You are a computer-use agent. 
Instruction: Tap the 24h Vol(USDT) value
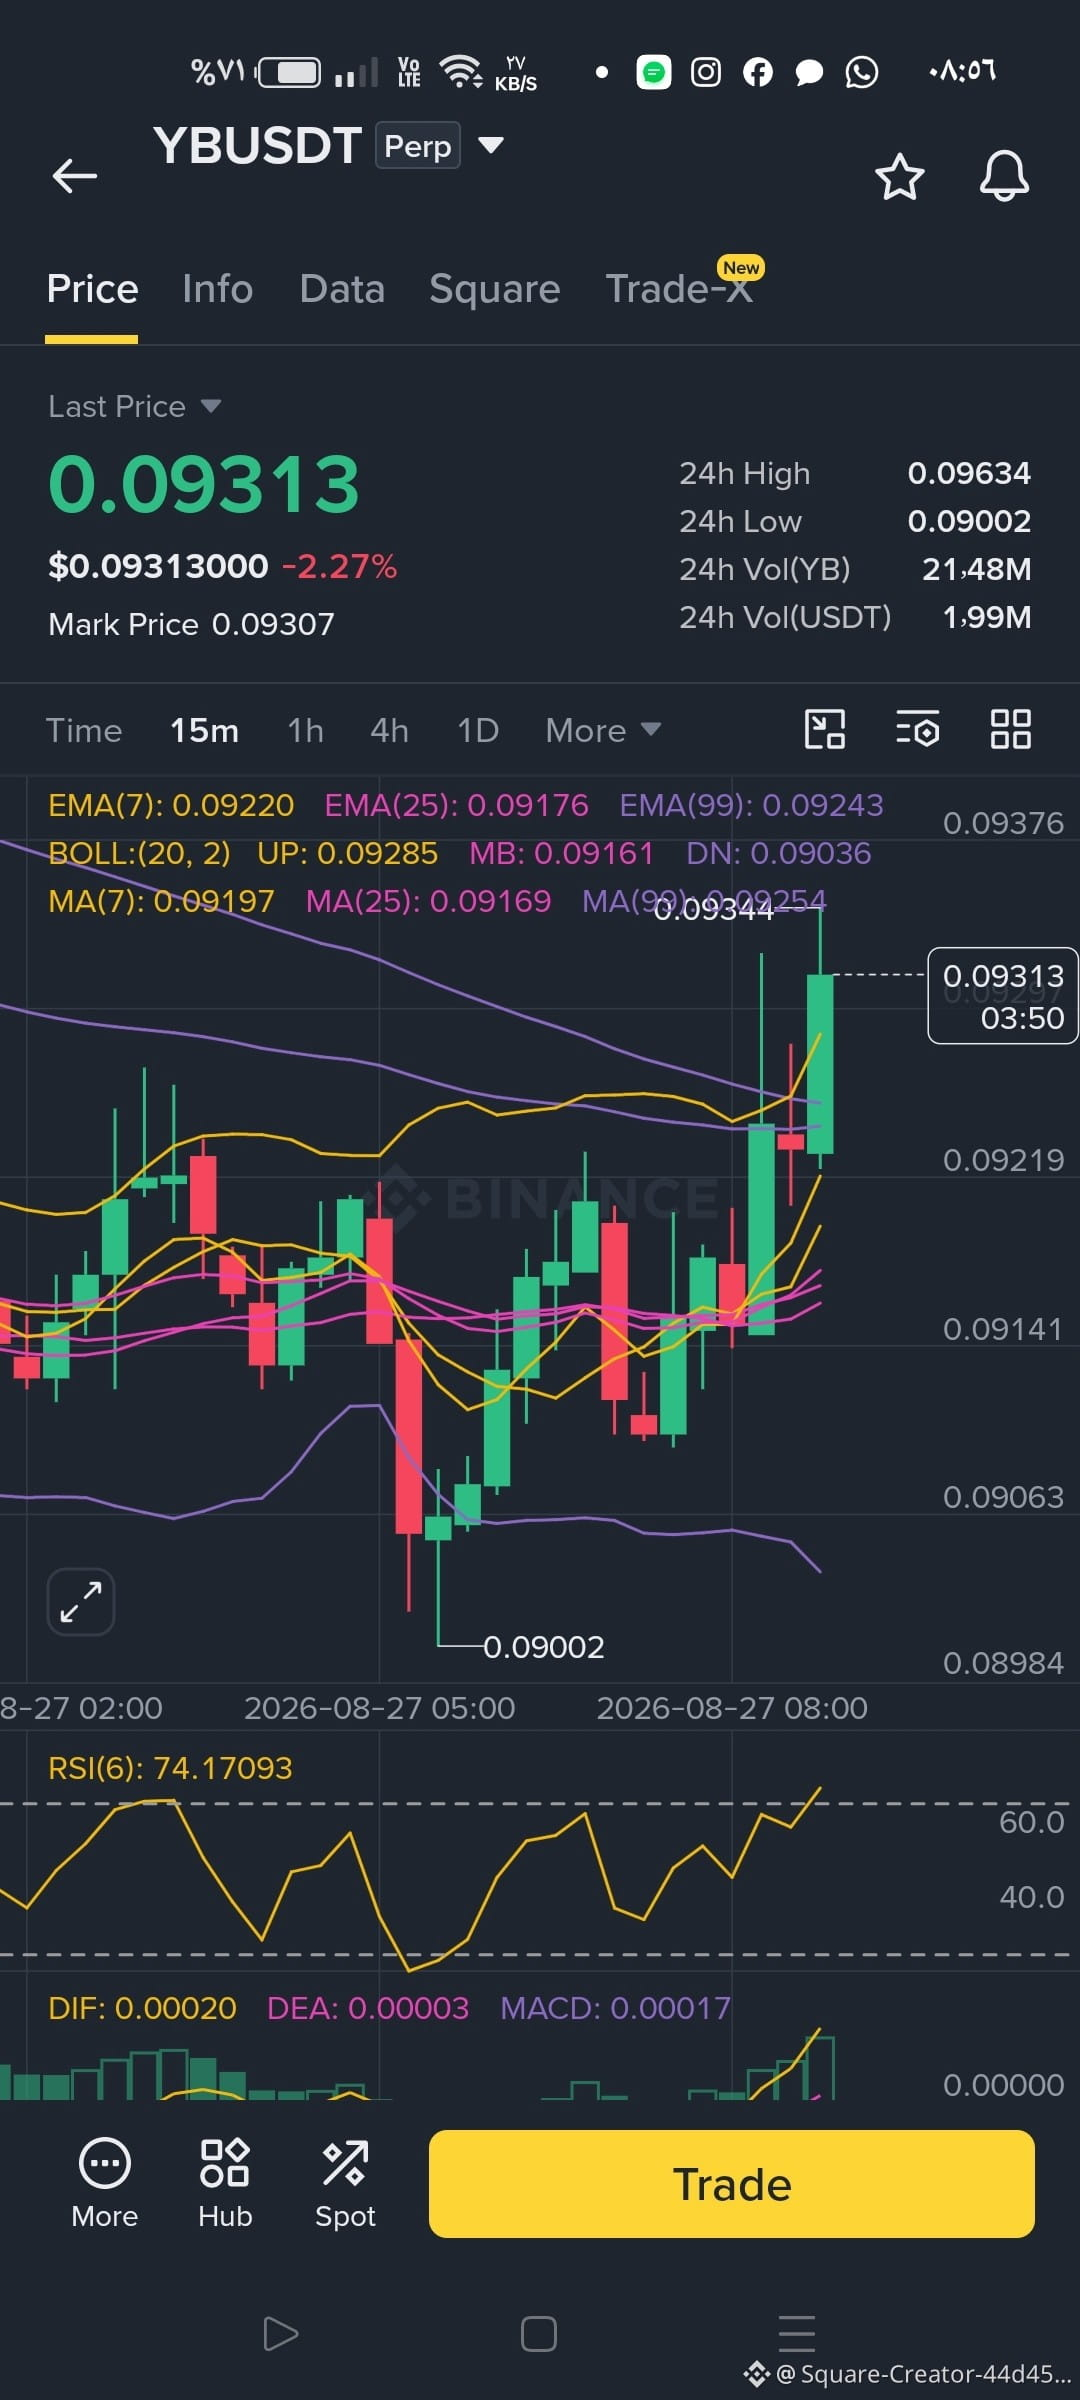click(x=987, y=617)
